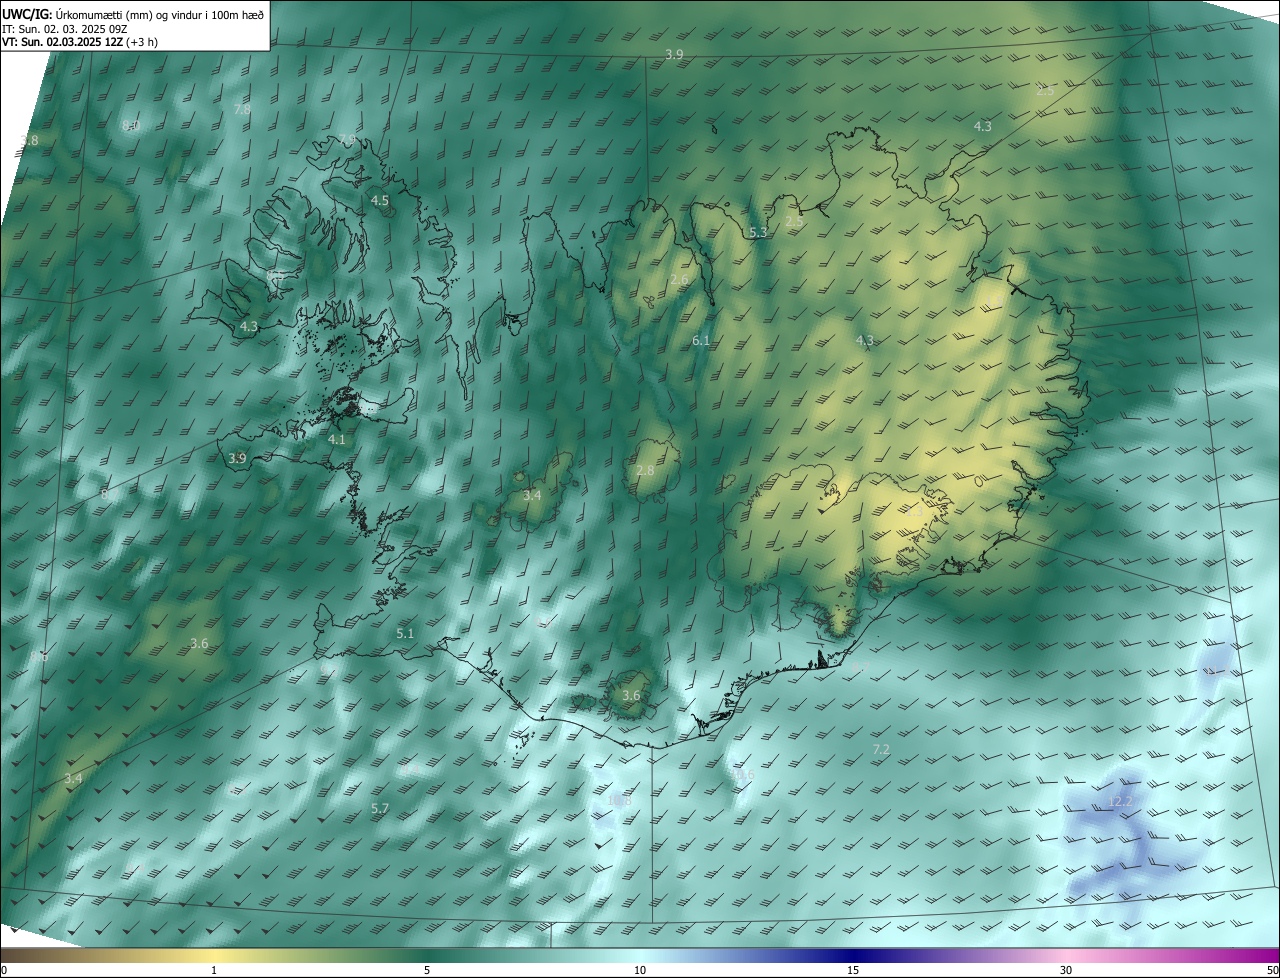Click the 6.1 value label on the map
The width and height of the screenshot is (1280, 978).
[x=701, y=341]
